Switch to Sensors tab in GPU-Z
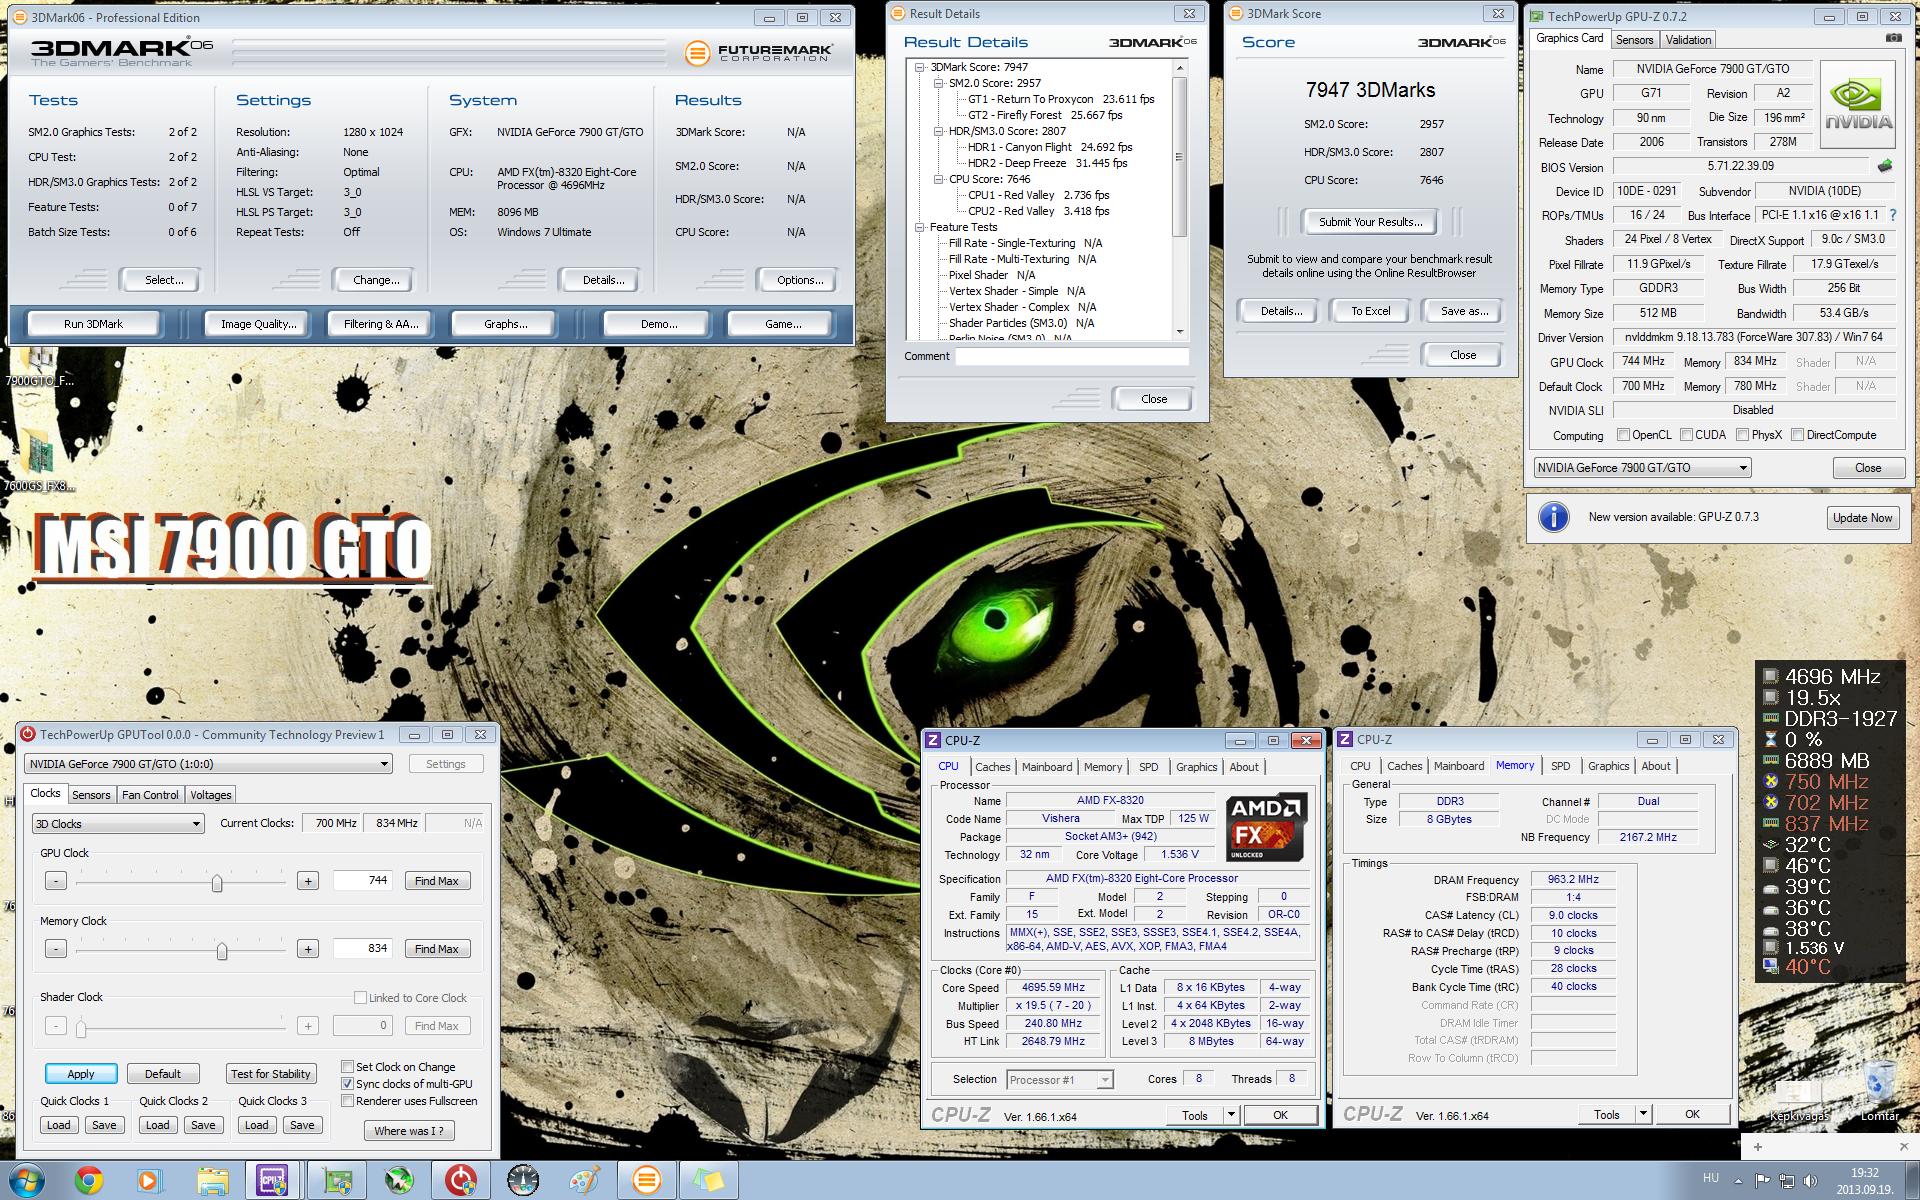The height and width of the screenshot is (1200, 1920). [1634, 39]
